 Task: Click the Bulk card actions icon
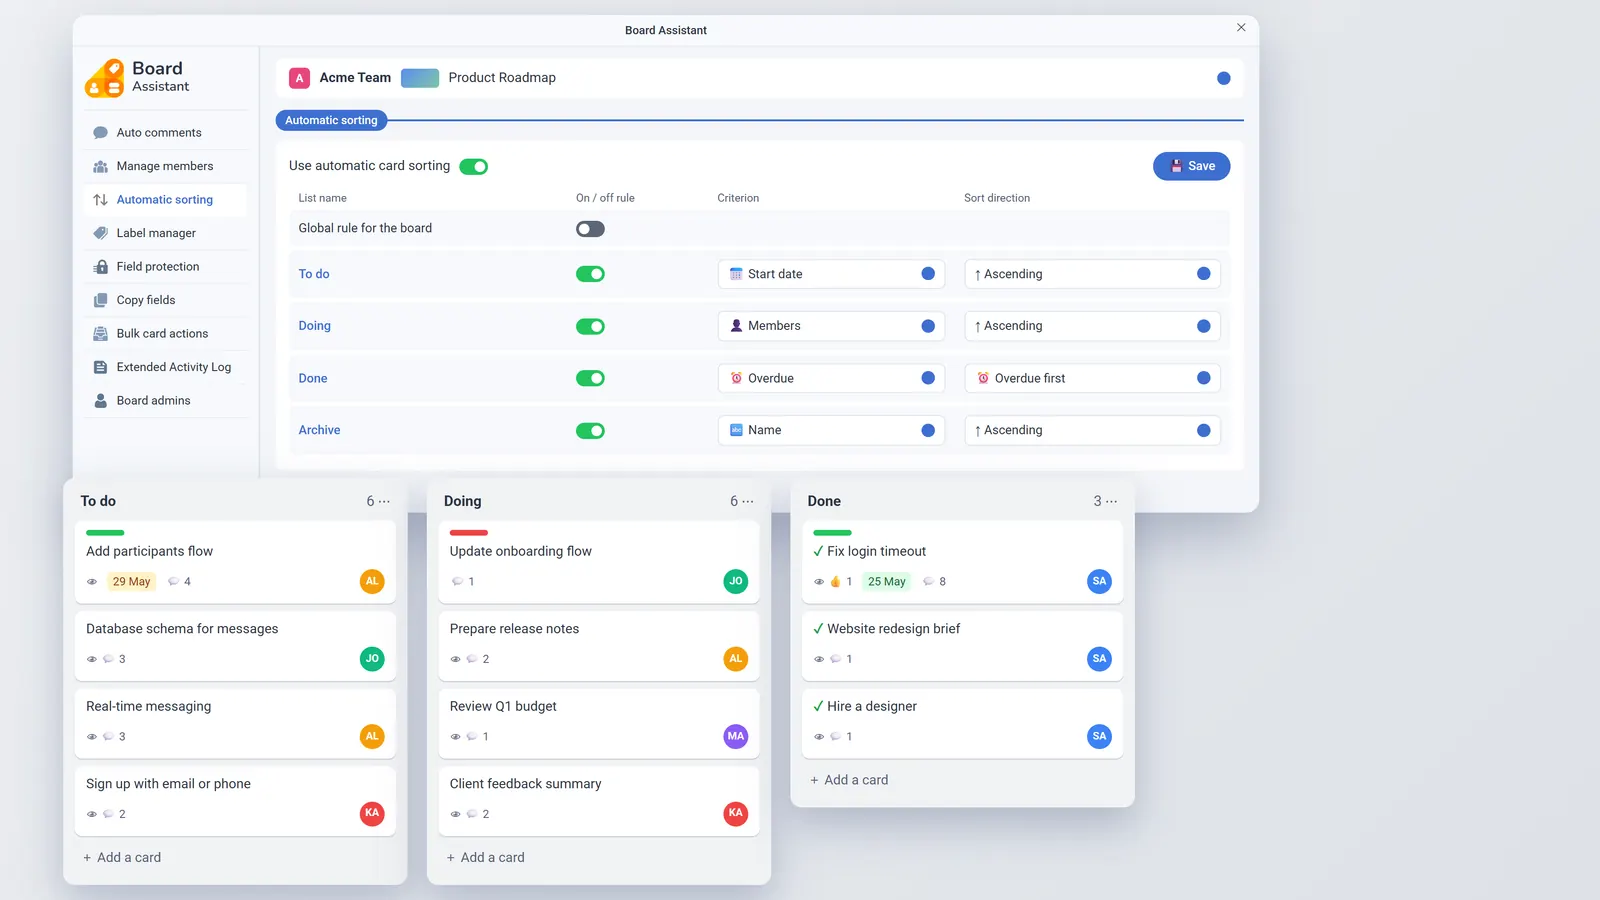100,334
